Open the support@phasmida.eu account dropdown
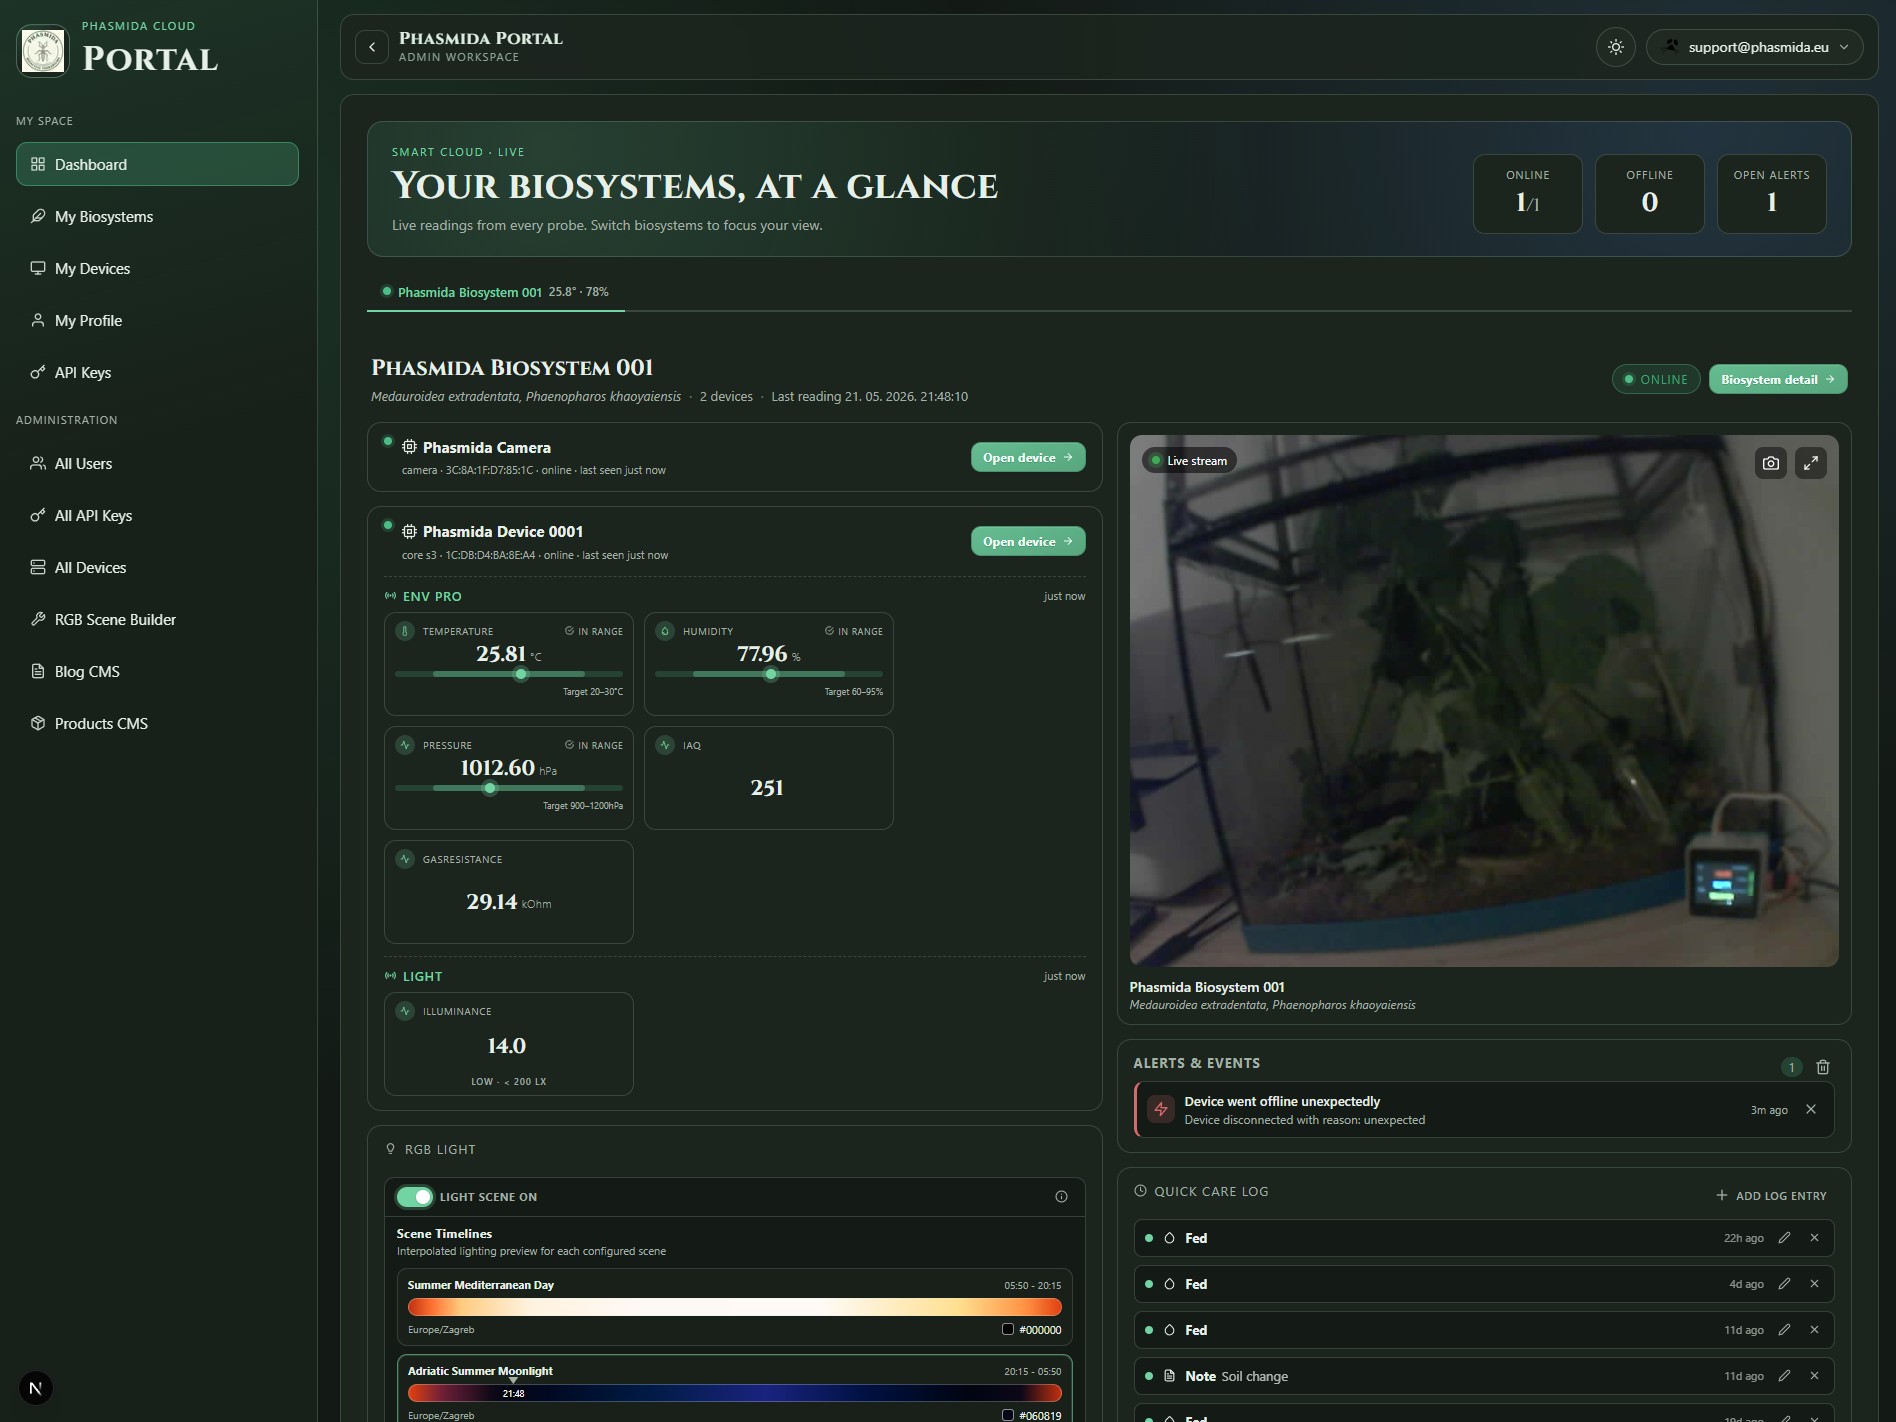This screenshot has width=1896, height=1422. pyautogui.click(x=1755, y=47)
